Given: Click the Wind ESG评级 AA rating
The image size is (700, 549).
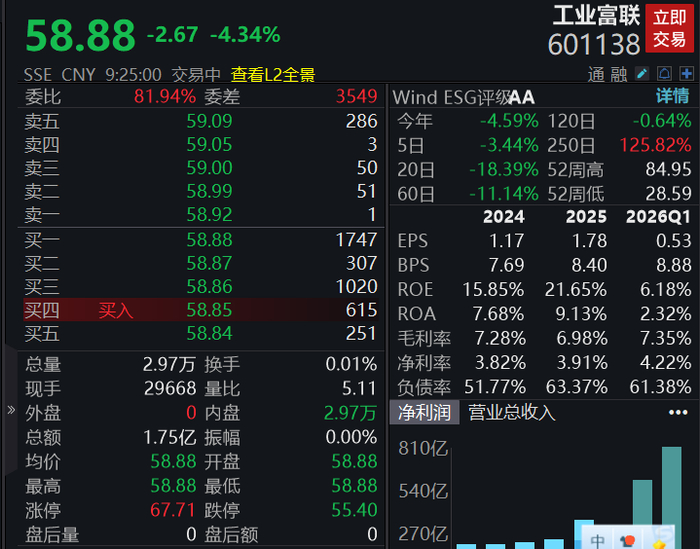Looking at the screenshot, I should [521, 97].
